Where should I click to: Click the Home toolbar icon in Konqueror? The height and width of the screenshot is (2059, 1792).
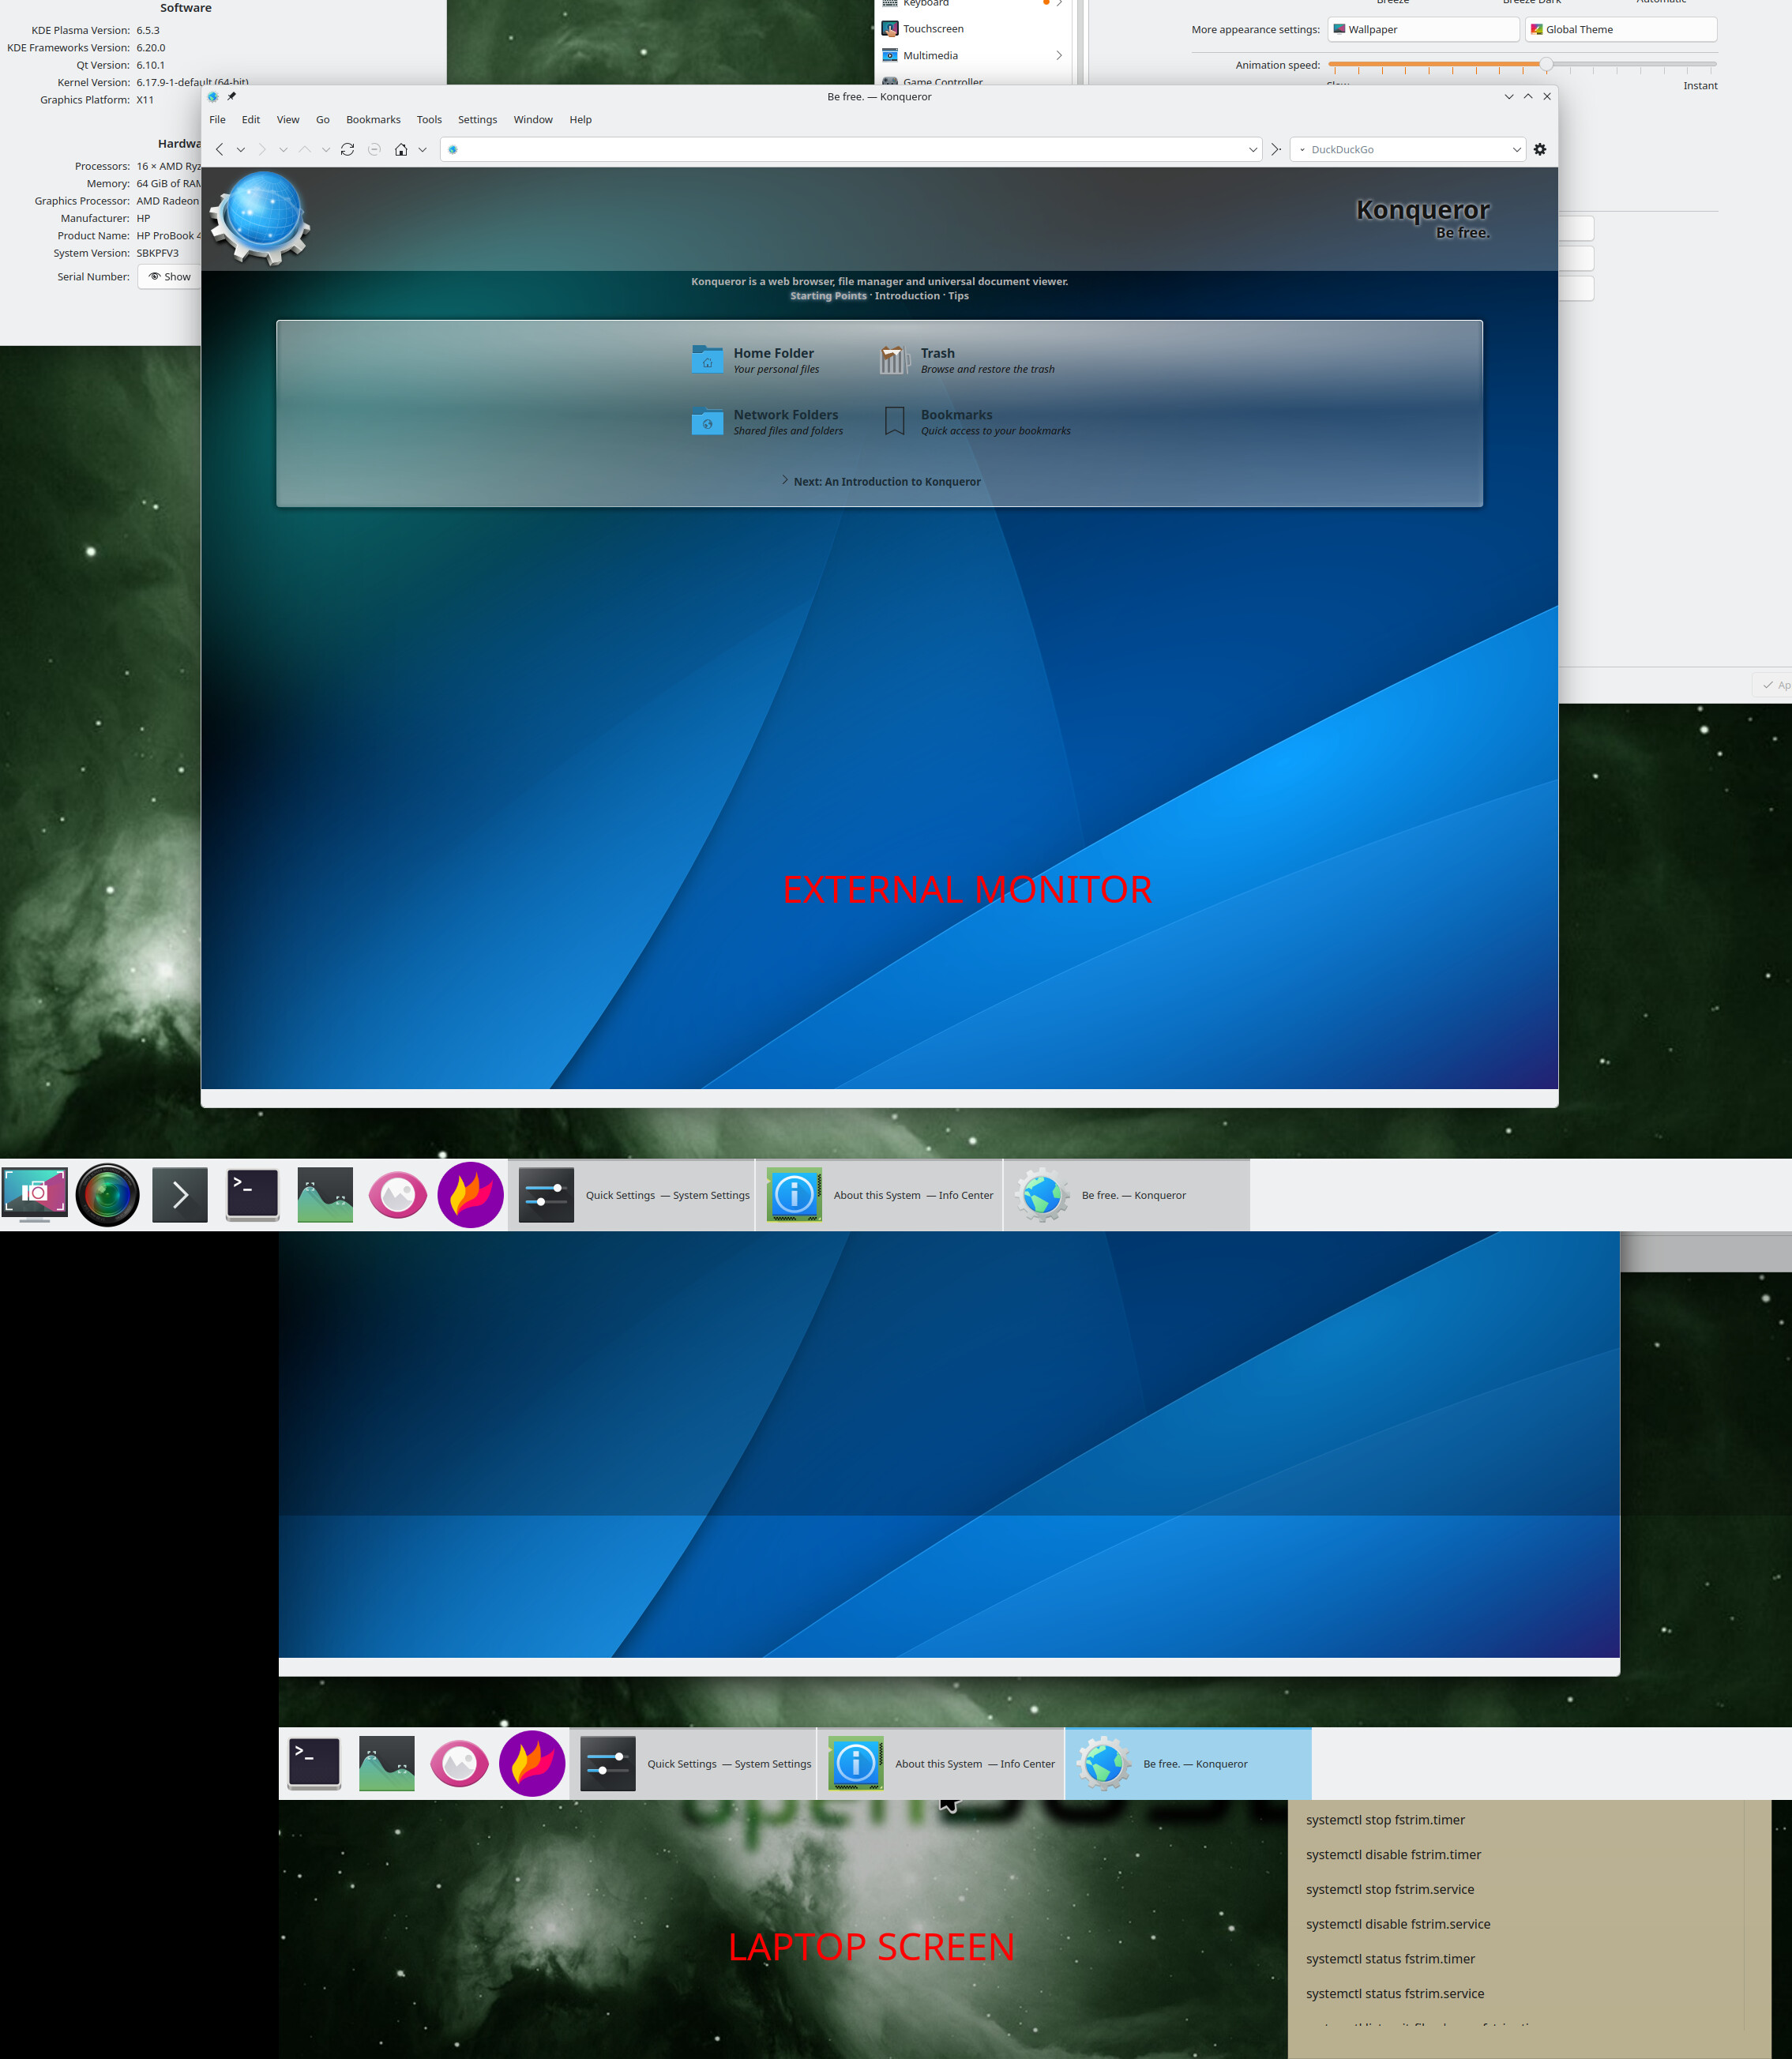coord(401,150)
